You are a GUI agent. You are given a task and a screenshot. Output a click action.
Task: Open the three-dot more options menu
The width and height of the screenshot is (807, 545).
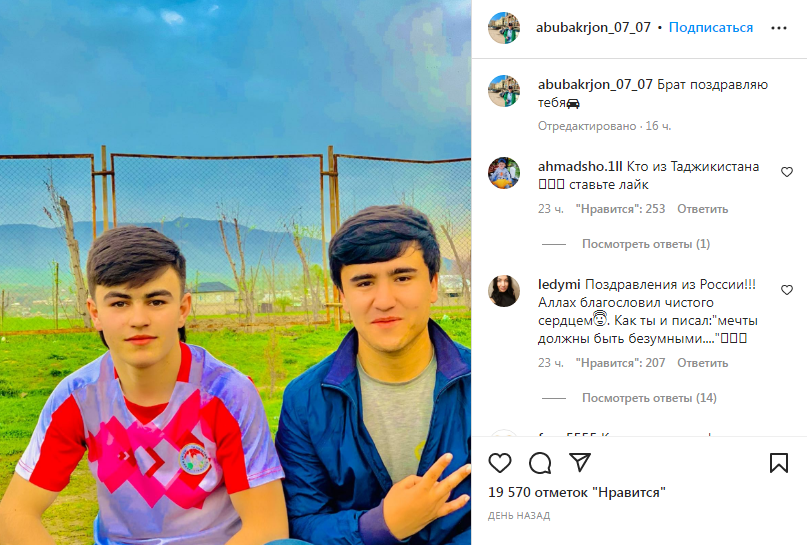779,28
